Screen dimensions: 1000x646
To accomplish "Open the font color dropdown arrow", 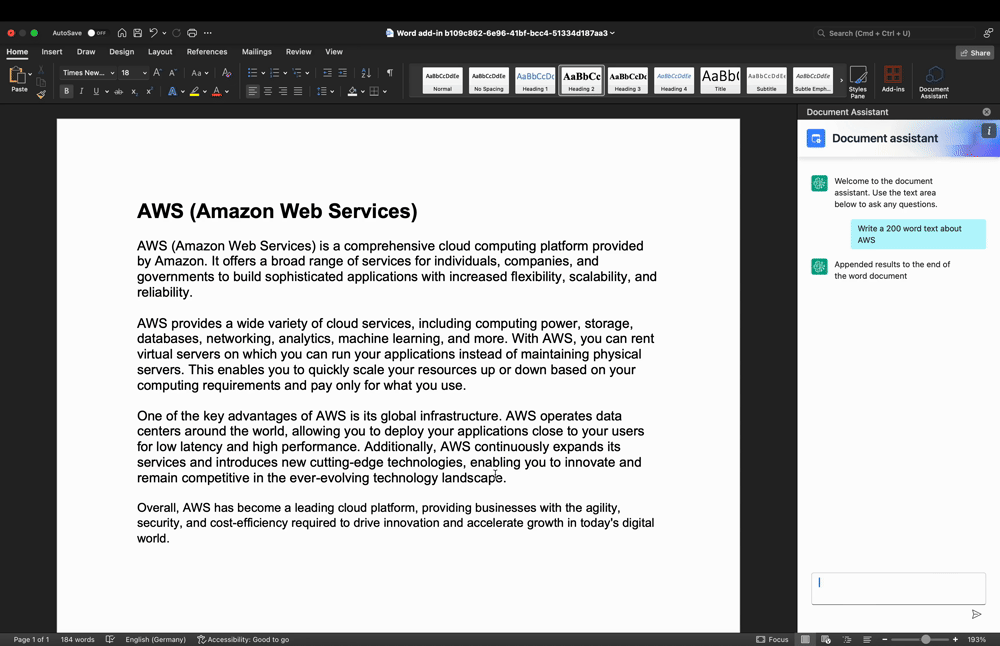I will click(x=227, y=92).
